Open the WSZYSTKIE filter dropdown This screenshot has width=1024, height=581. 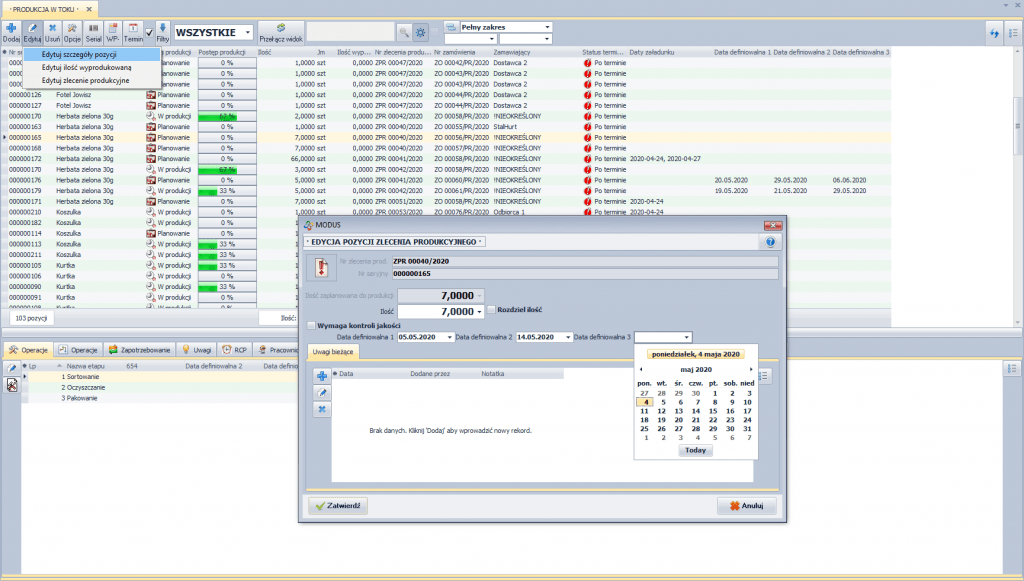click(x=248, y=32)
